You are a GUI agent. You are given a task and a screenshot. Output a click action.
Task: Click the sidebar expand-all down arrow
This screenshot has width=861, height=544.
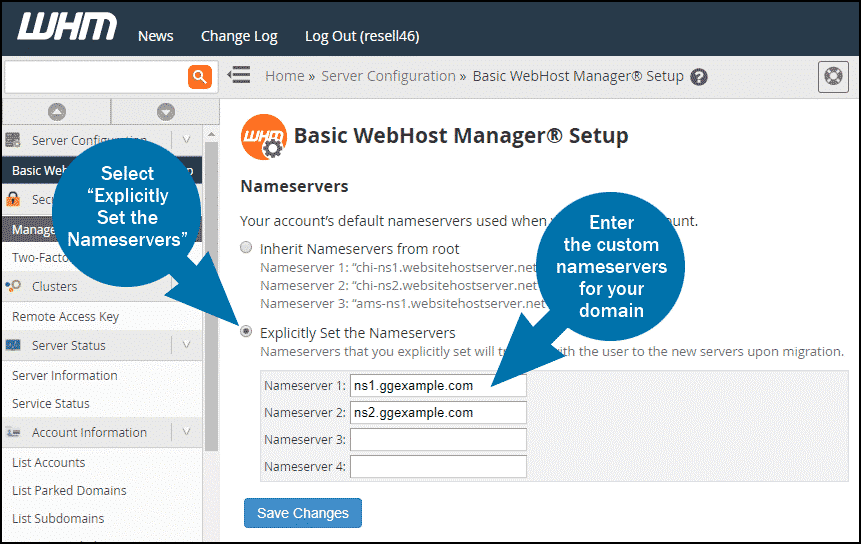(x=166, y=112)
